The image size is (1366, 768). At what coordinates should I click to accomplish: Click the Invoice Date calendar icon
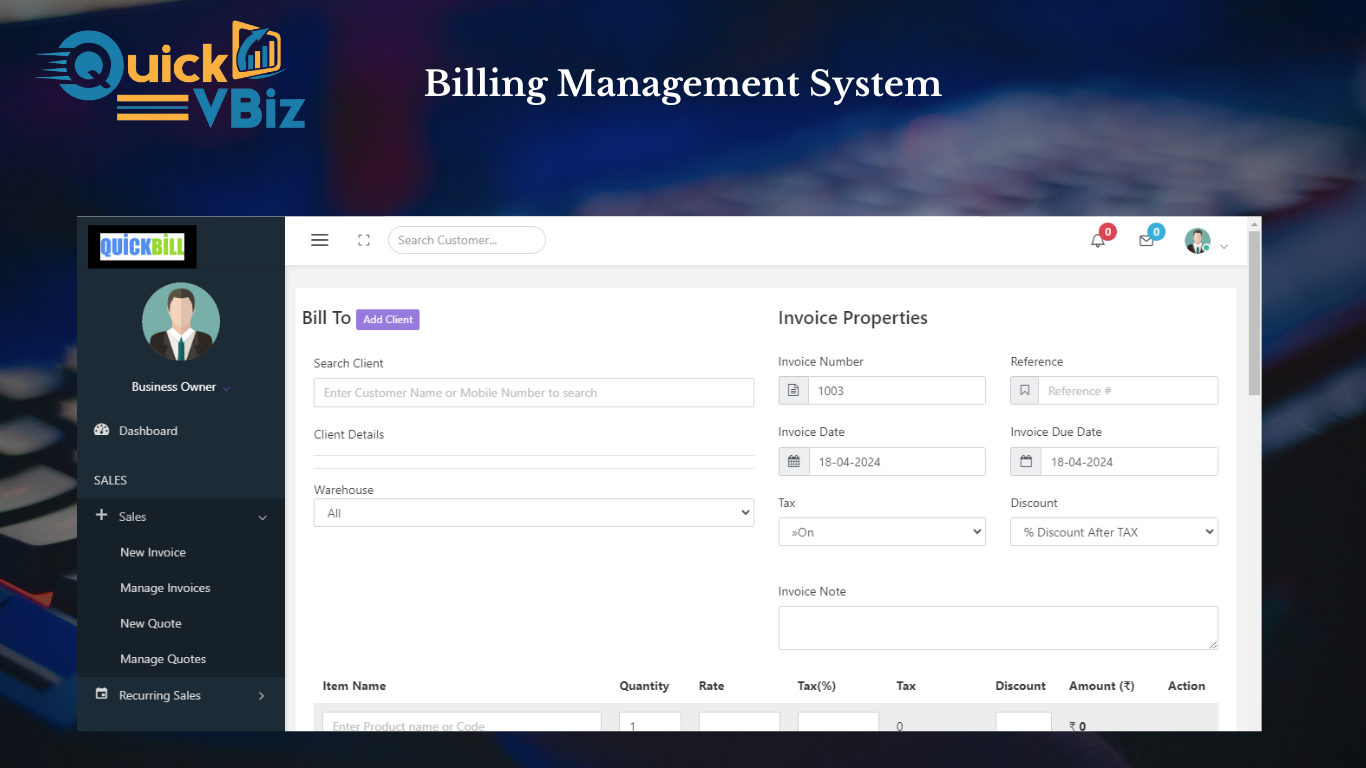point(794,462)
